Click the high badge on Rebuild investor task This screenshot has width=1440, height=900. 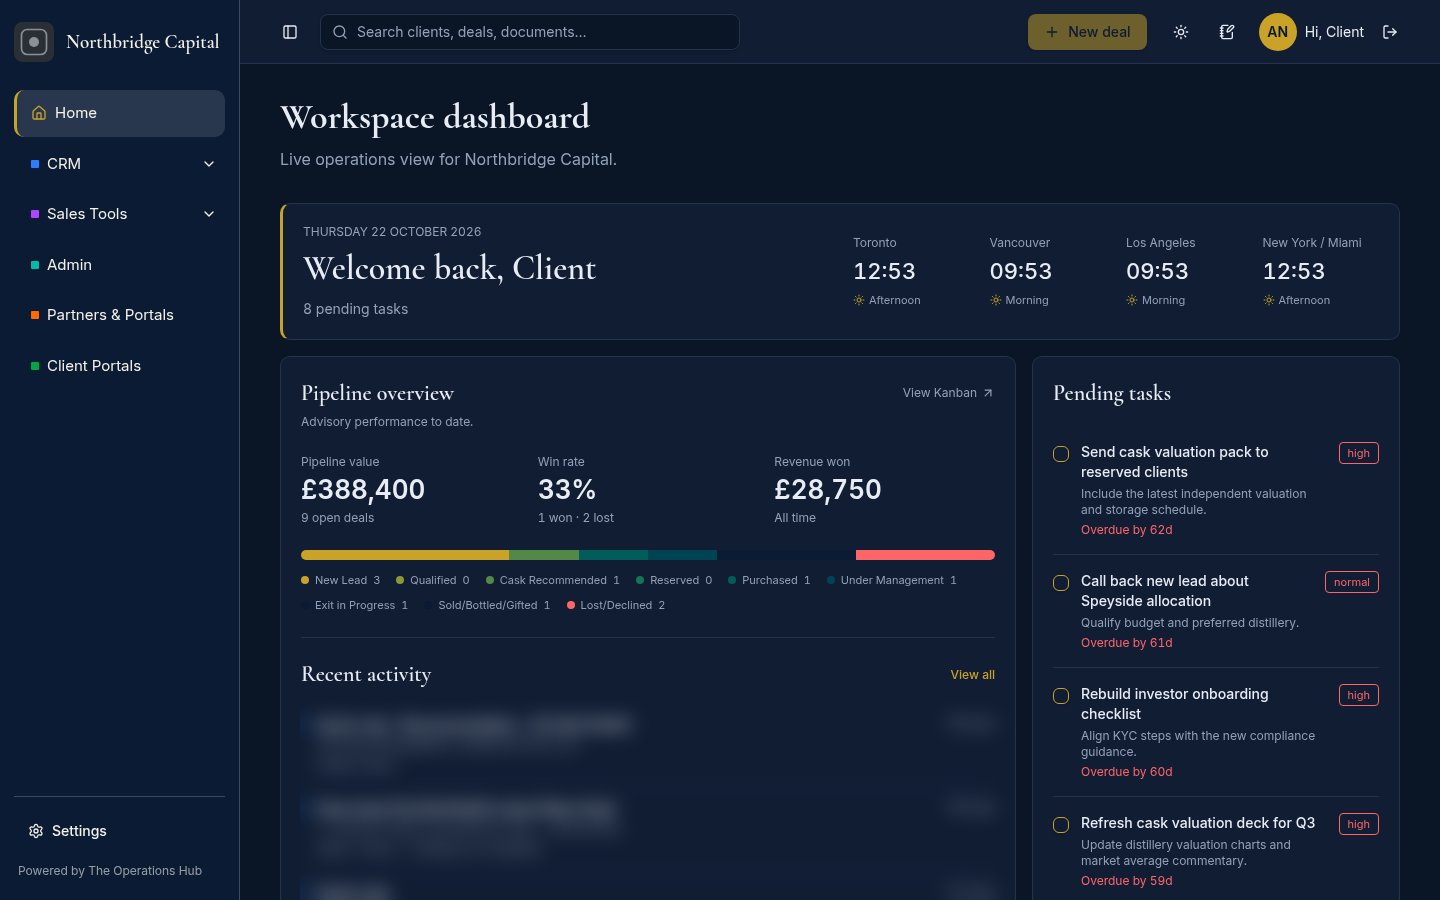(1358, 695)
